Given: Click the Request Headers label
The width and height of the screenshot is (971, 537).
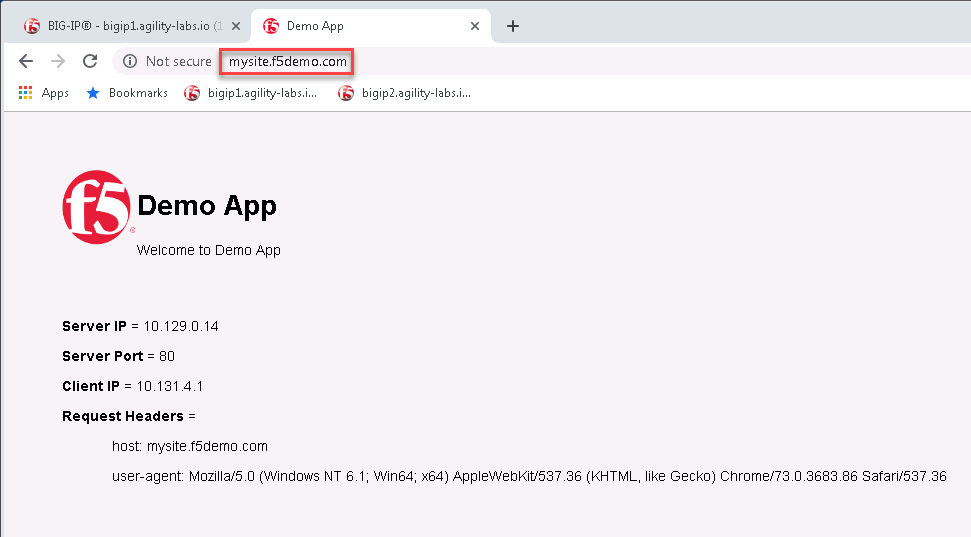Looking at the screenshot, I should click(123, 416).
